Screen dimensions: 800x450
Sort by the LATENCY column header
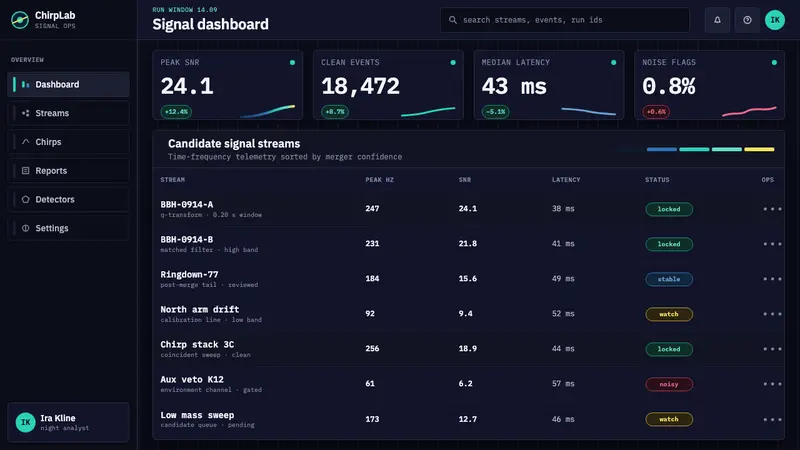click(566, 180)
